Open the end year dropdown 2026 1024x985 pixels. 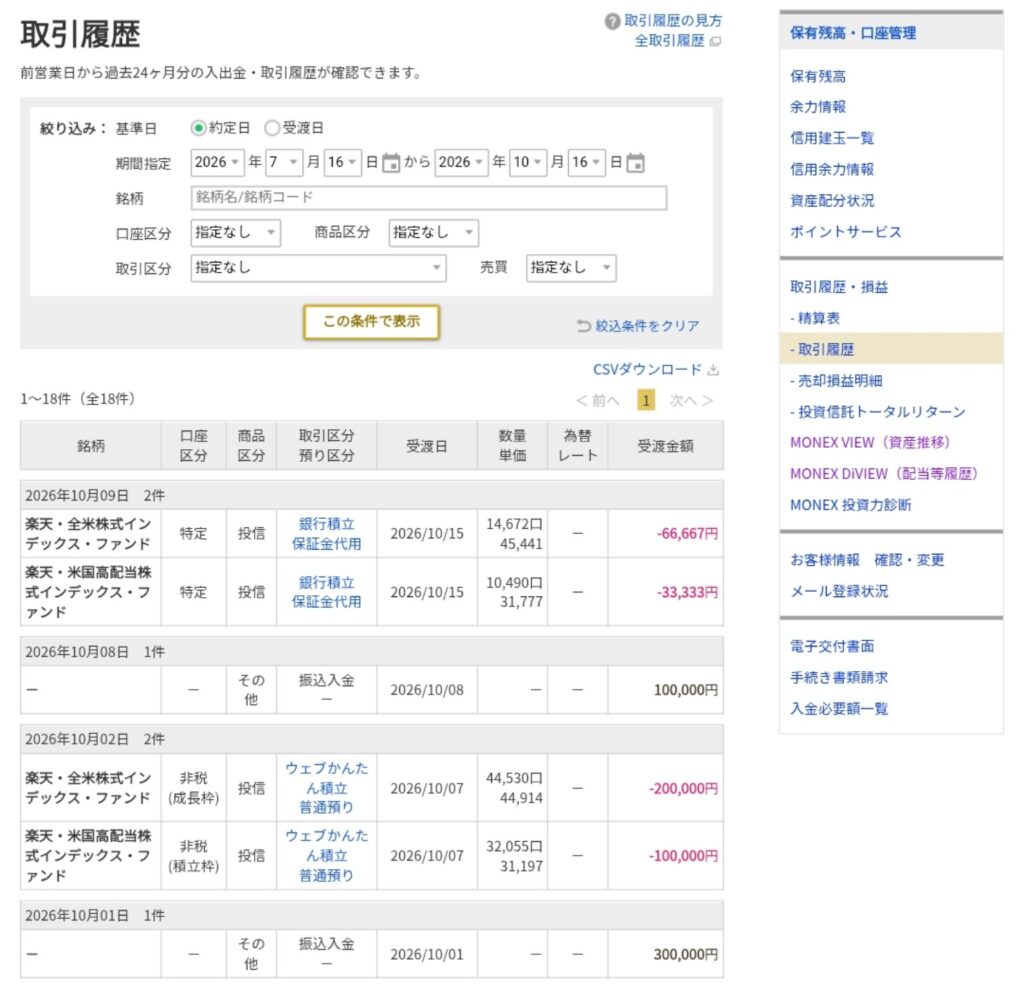pyautogui.click(x=461, y=163)
